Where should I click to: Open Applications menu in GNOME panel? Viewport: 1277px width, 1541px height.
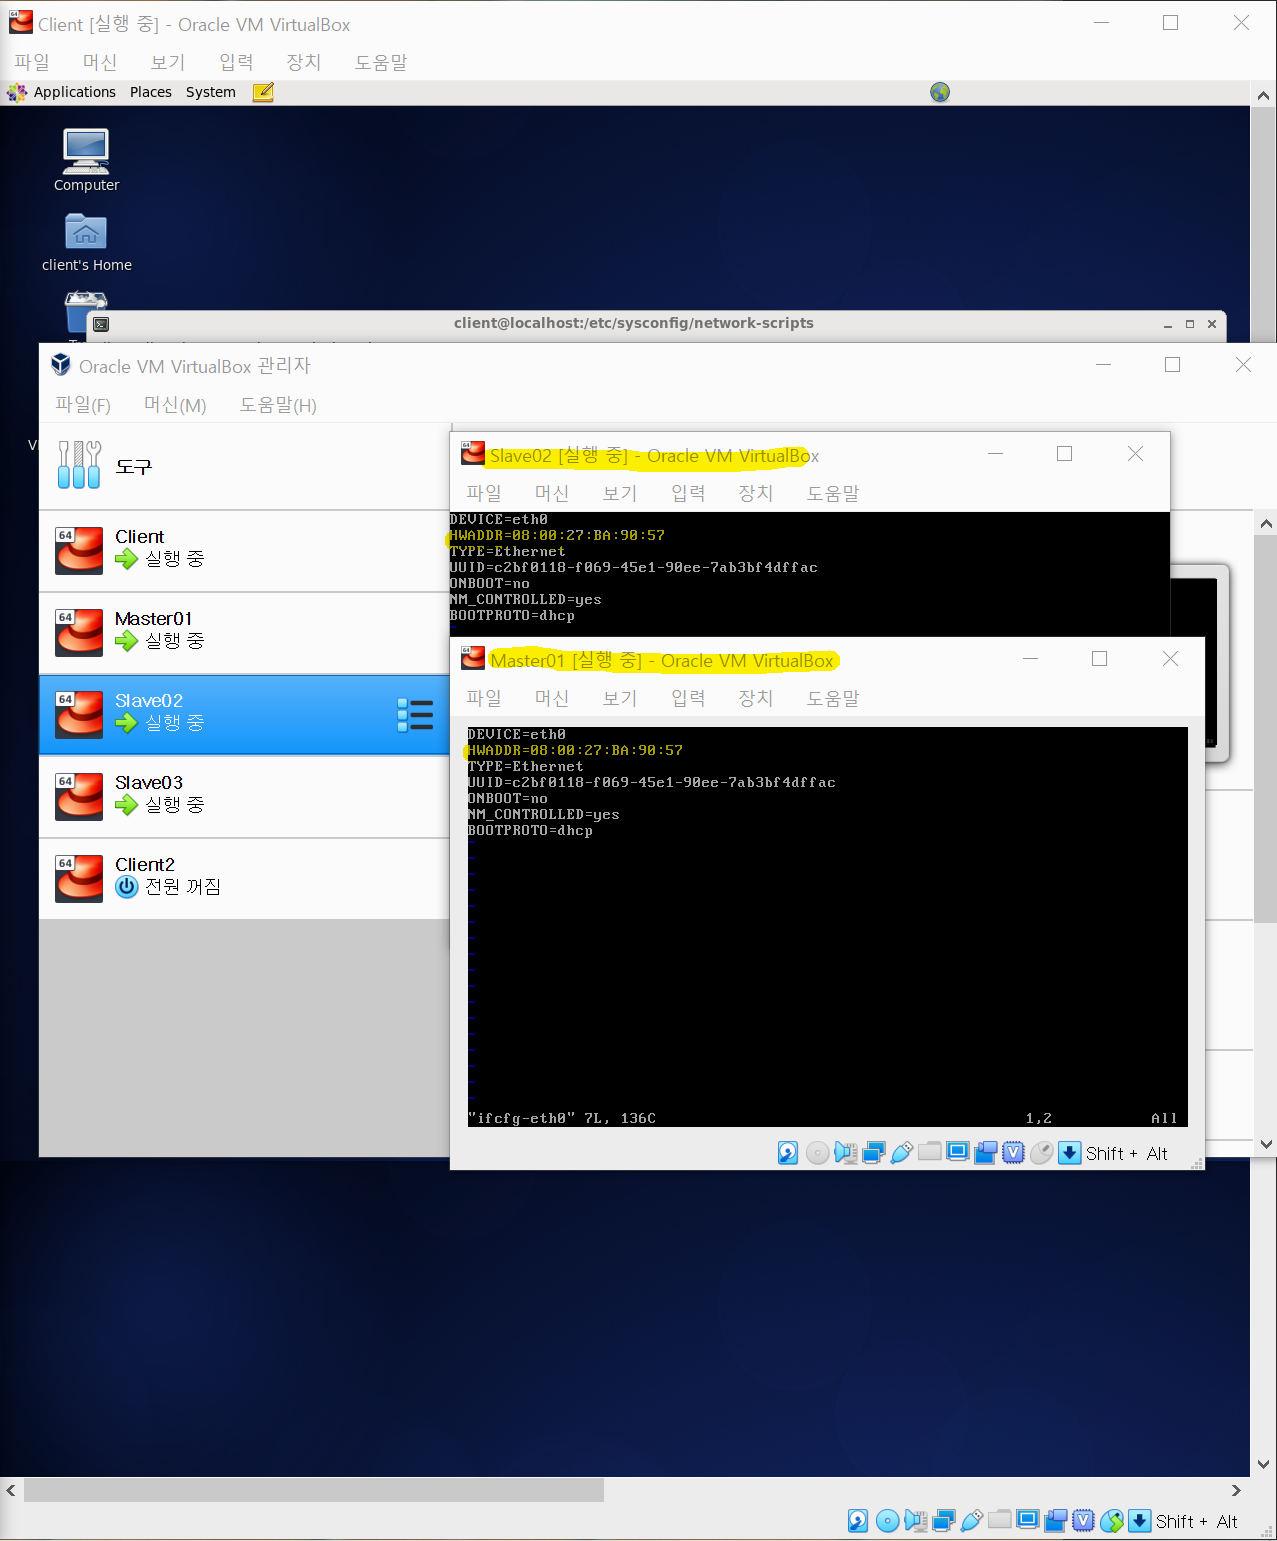coord(74,92)
